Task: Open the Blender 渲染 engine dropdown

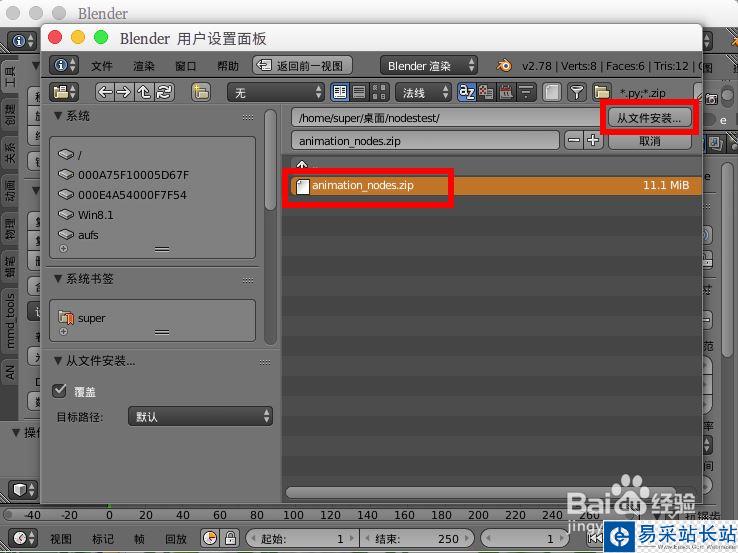Action: point(429,65)
